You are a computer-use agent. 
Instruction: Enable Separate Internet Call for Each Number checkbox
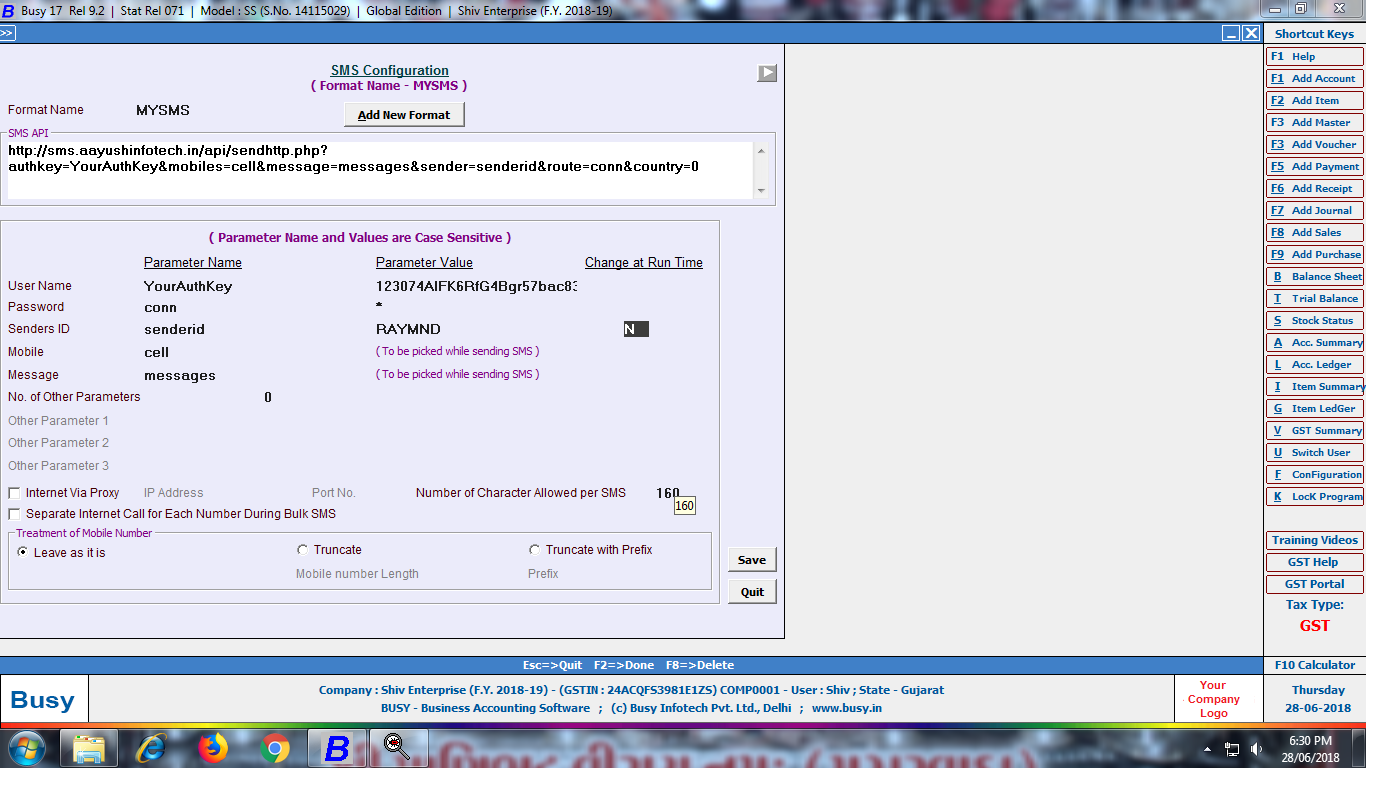coord(14,514)
